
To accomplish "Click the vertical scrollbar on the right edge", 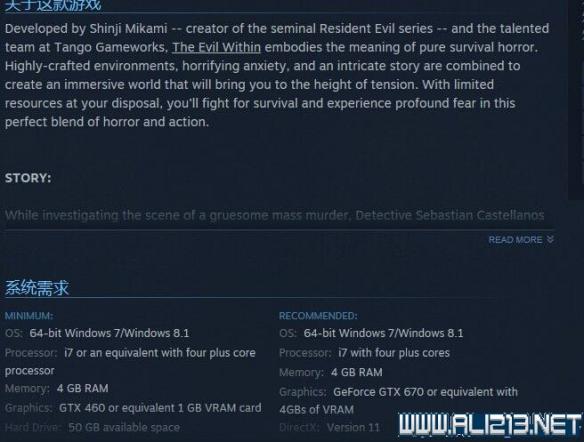I will pyautogui.click(x=576, y=101).
